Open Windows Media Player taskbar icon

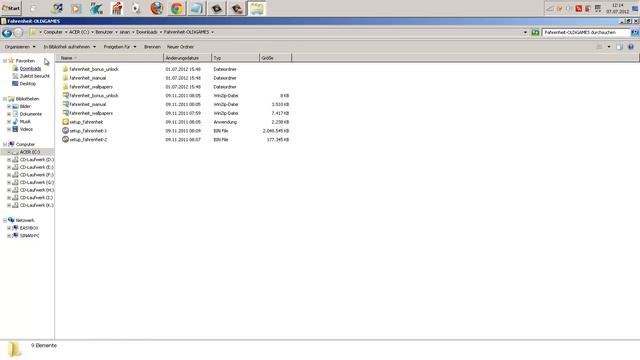(76, 8)
